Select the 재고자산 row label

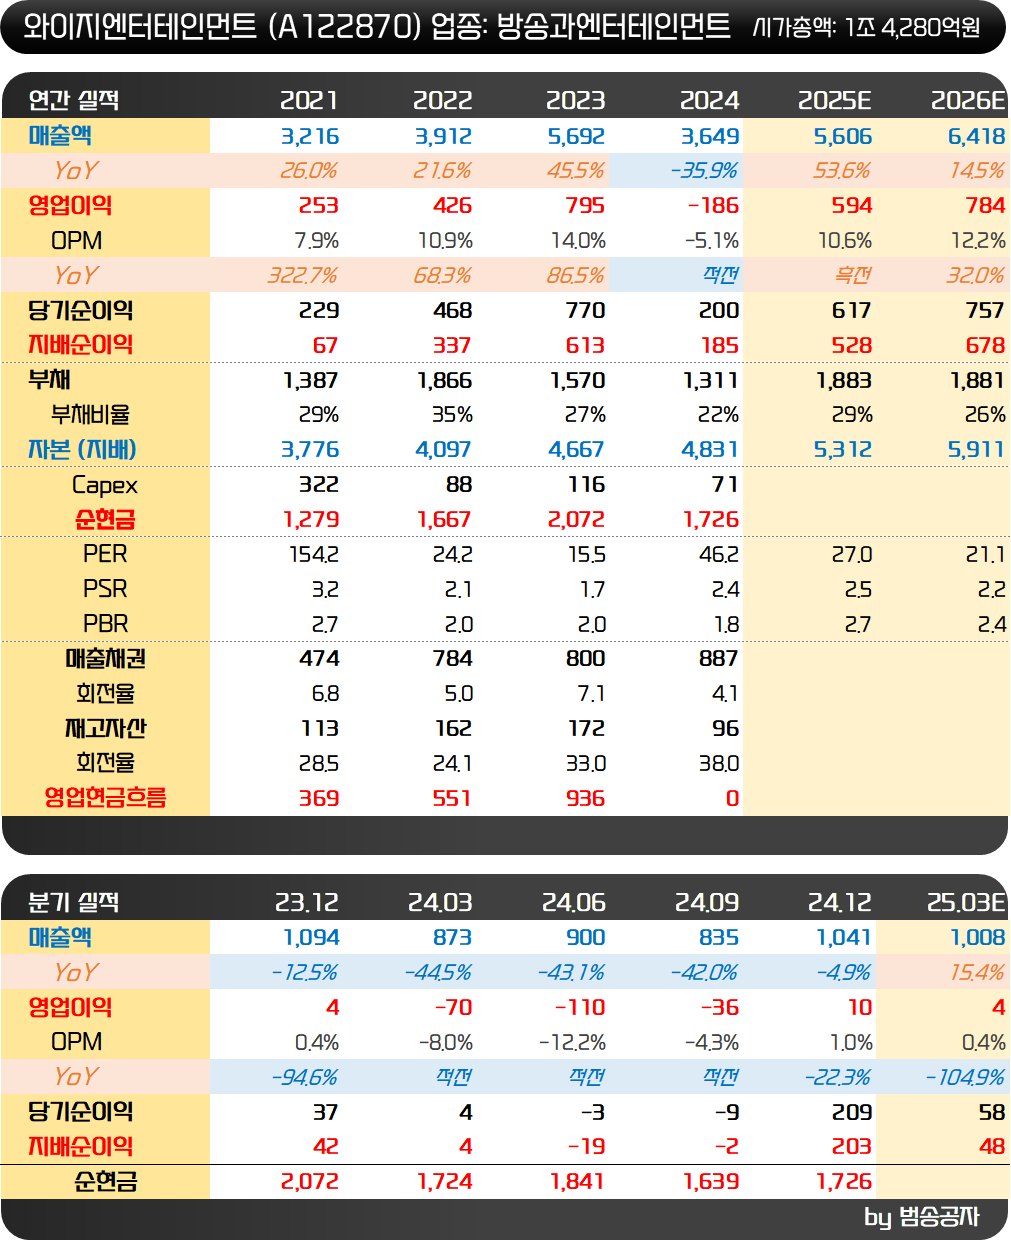(x=105, y=729)
